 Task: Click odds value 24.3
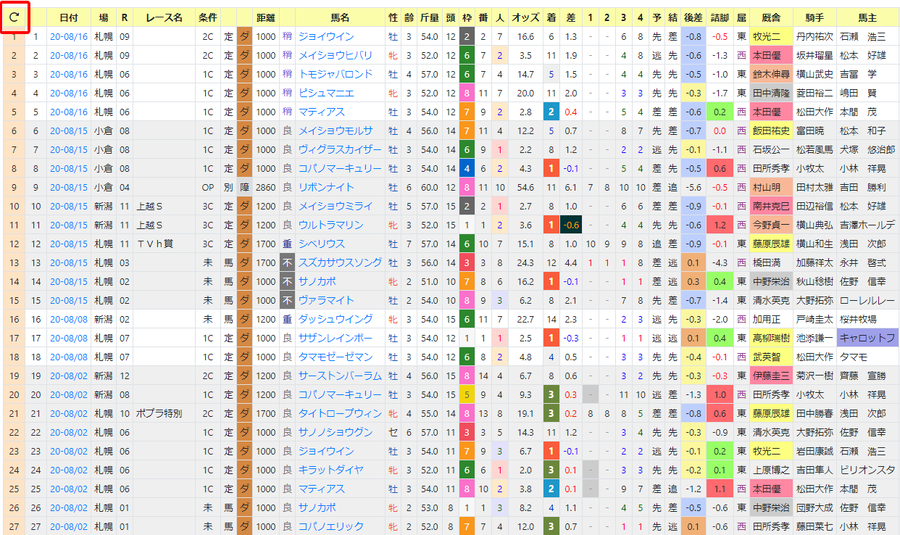(525, 263)
